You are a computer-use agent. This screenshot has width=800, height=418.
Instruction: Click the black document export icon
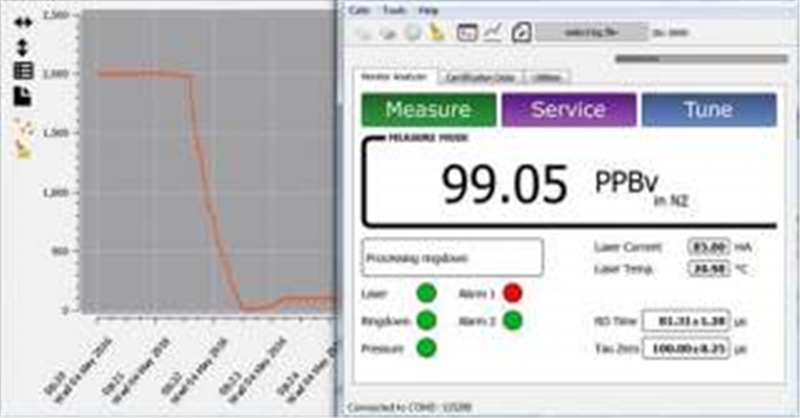[x=22, y=96]
